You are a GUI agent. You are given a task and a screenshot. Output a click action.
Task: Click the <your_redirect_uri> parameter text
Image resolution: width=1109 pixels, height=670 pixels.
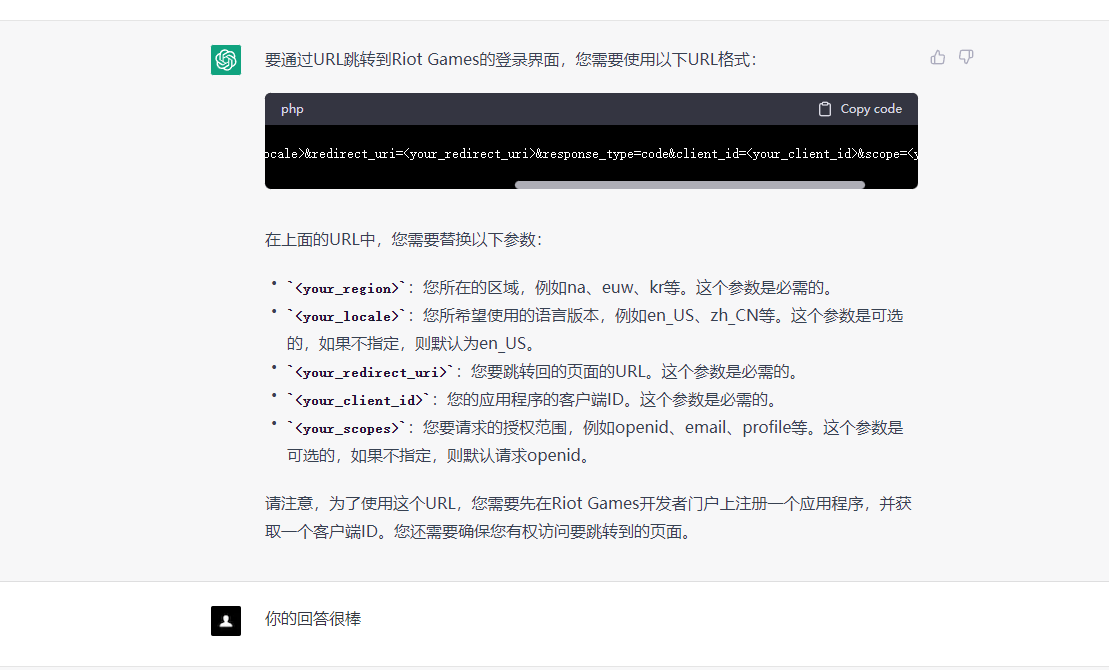[x=371, y=372]
